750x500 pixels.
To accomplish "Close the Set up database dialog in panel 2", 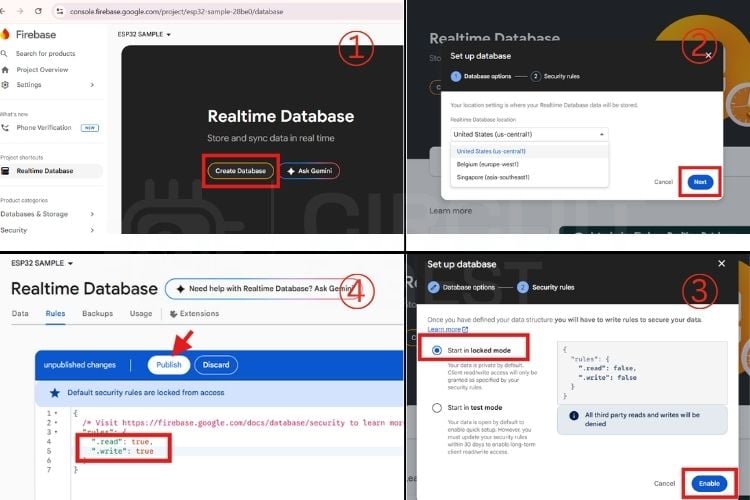I will pos(708,56).
